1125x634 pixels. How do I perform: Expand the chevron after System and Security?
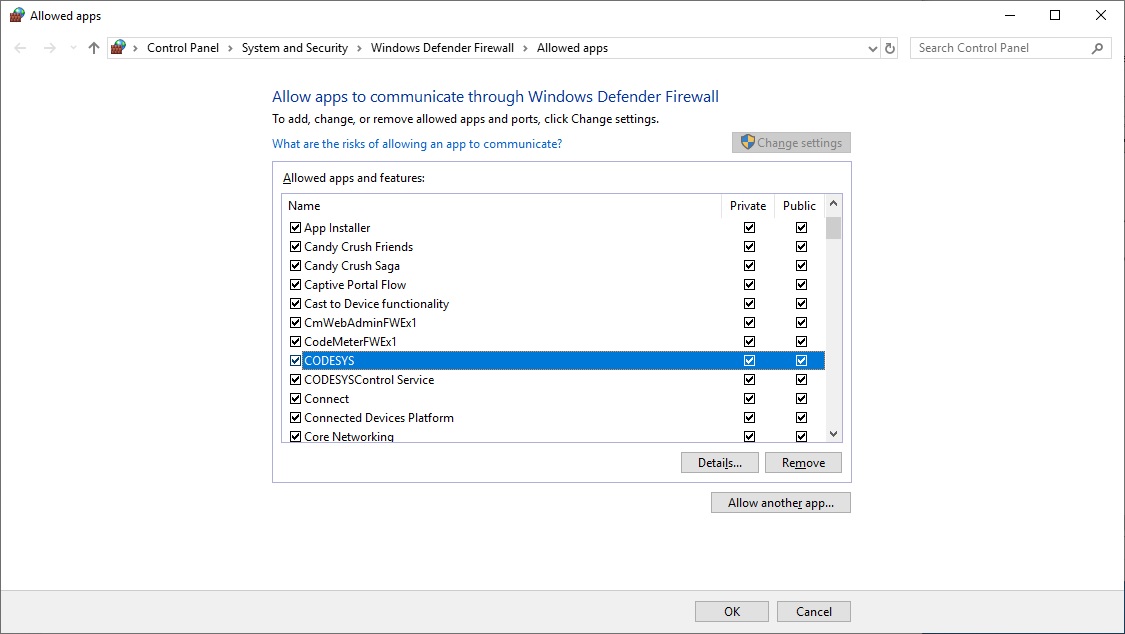click(x=359, y=48)
